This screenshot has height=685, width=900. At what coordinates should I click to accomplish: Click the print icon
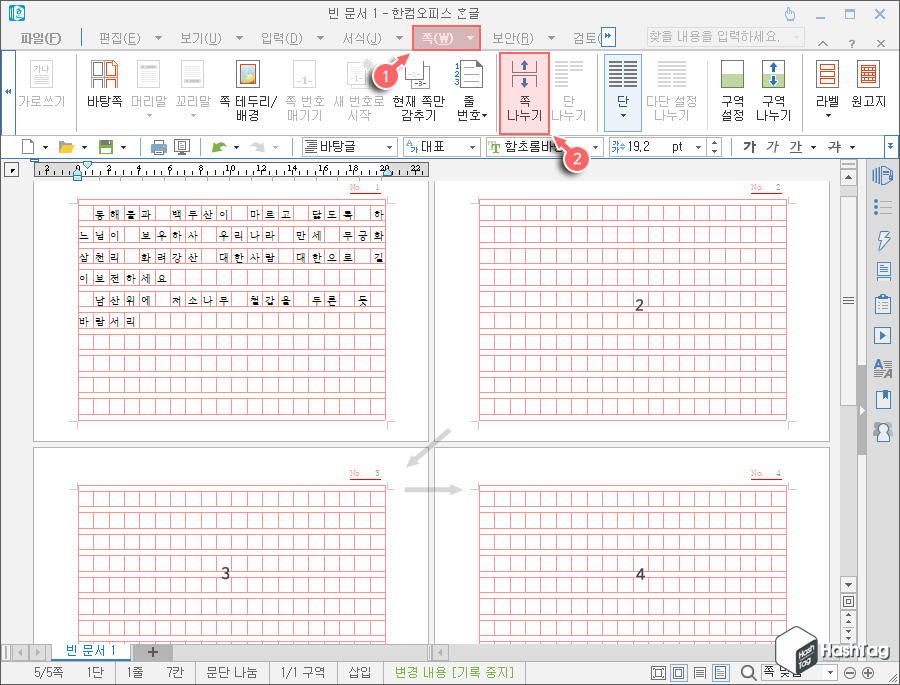158,148
